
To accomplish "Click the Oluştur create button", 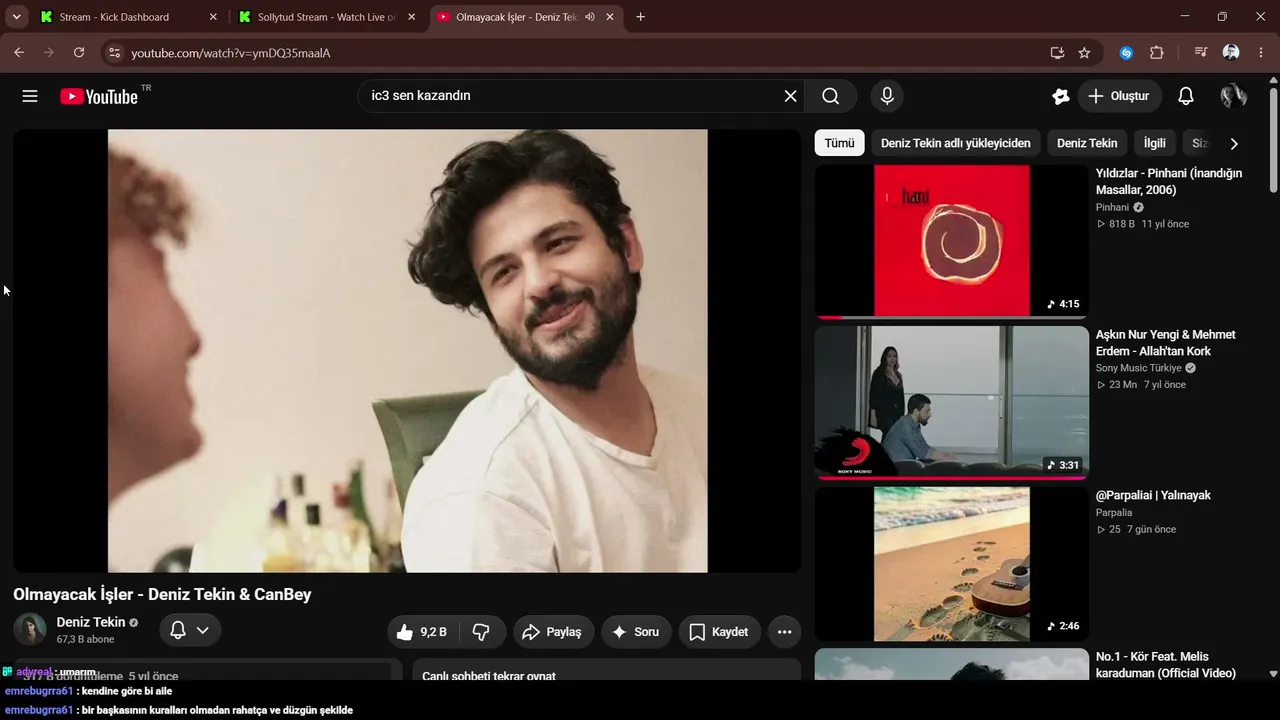I will tap(1120, 96).
